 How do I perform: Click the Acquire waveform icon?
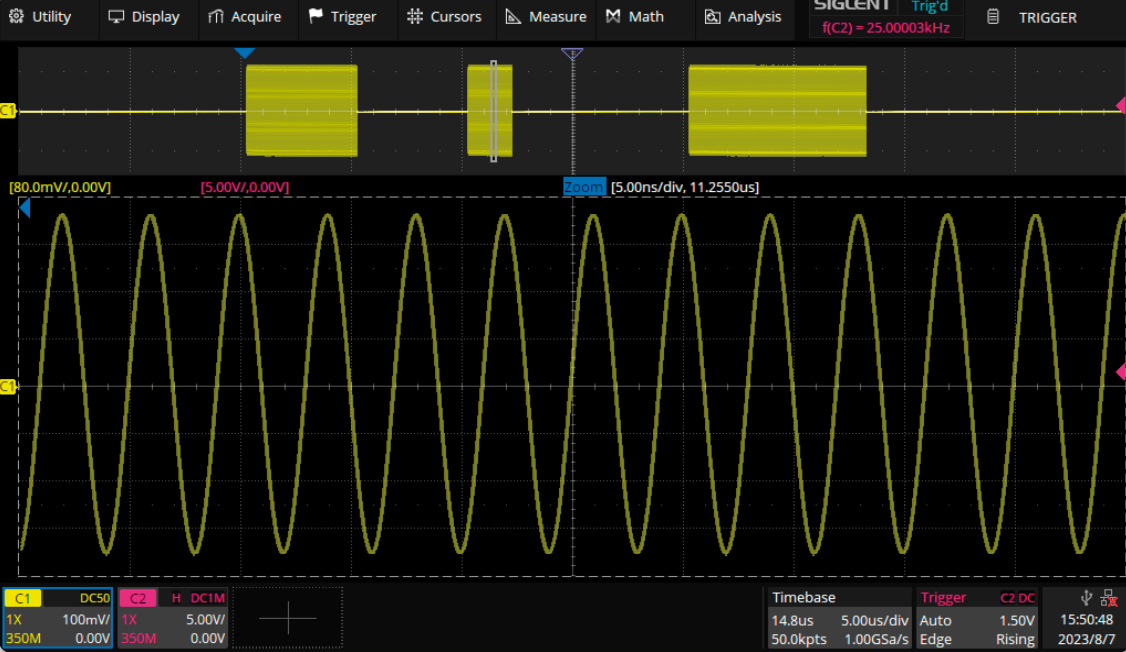(x=216, y=17)
